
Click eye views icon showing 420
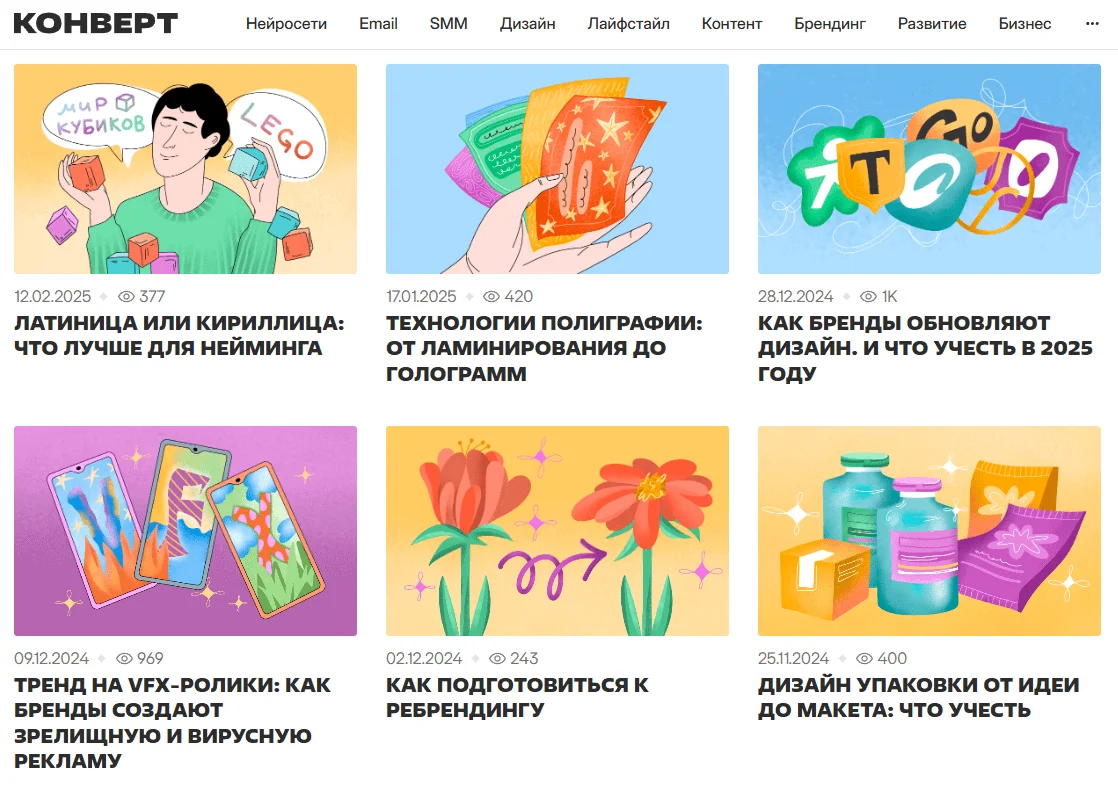click(491, 297)
